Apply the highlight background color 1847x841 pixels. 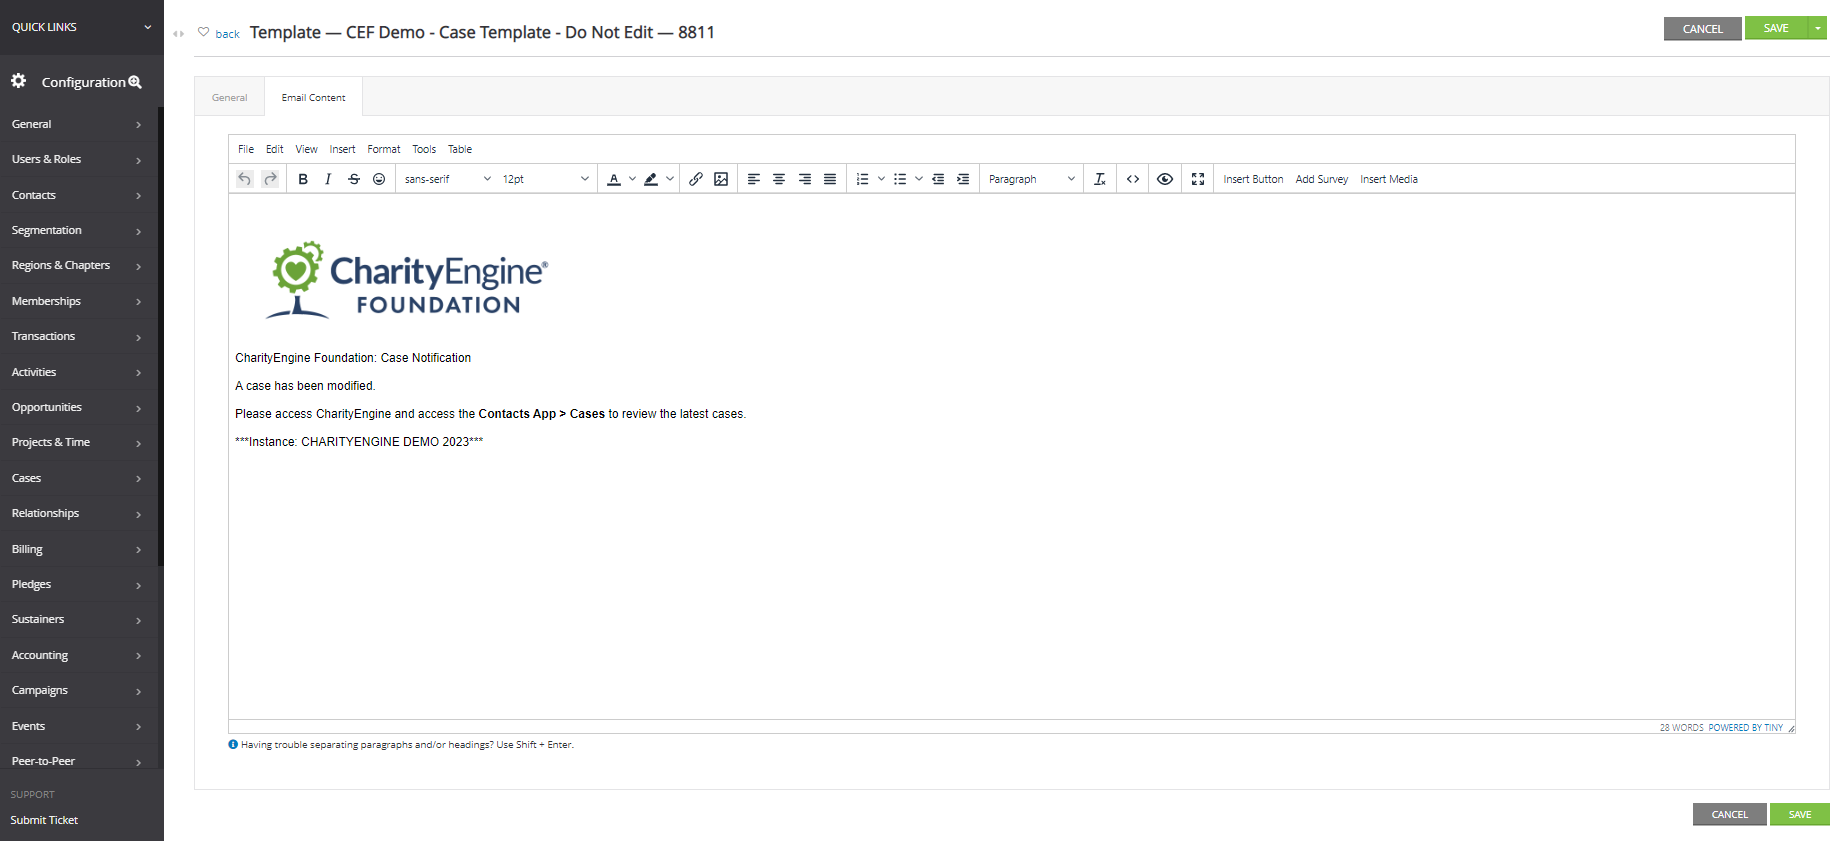tap(651, 179)
